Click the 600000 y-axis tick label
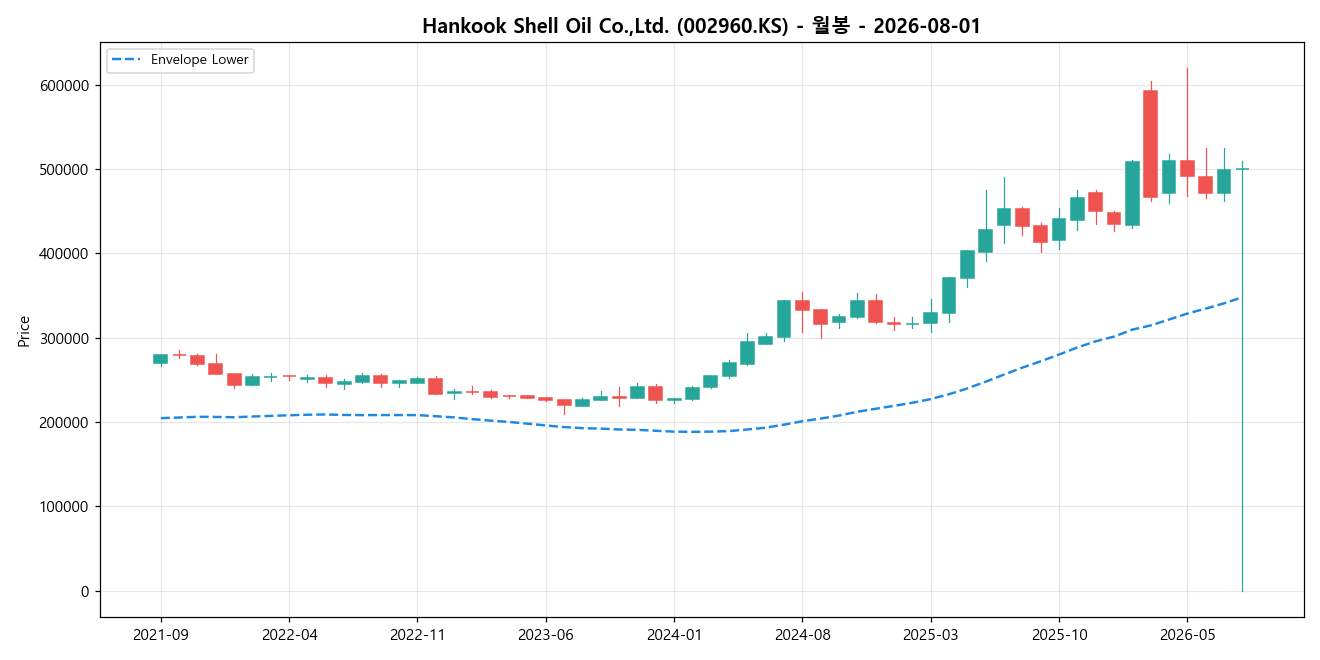The height and width of the screenshot is (660, 1320). pyautogui.click(x=66, y=86)
